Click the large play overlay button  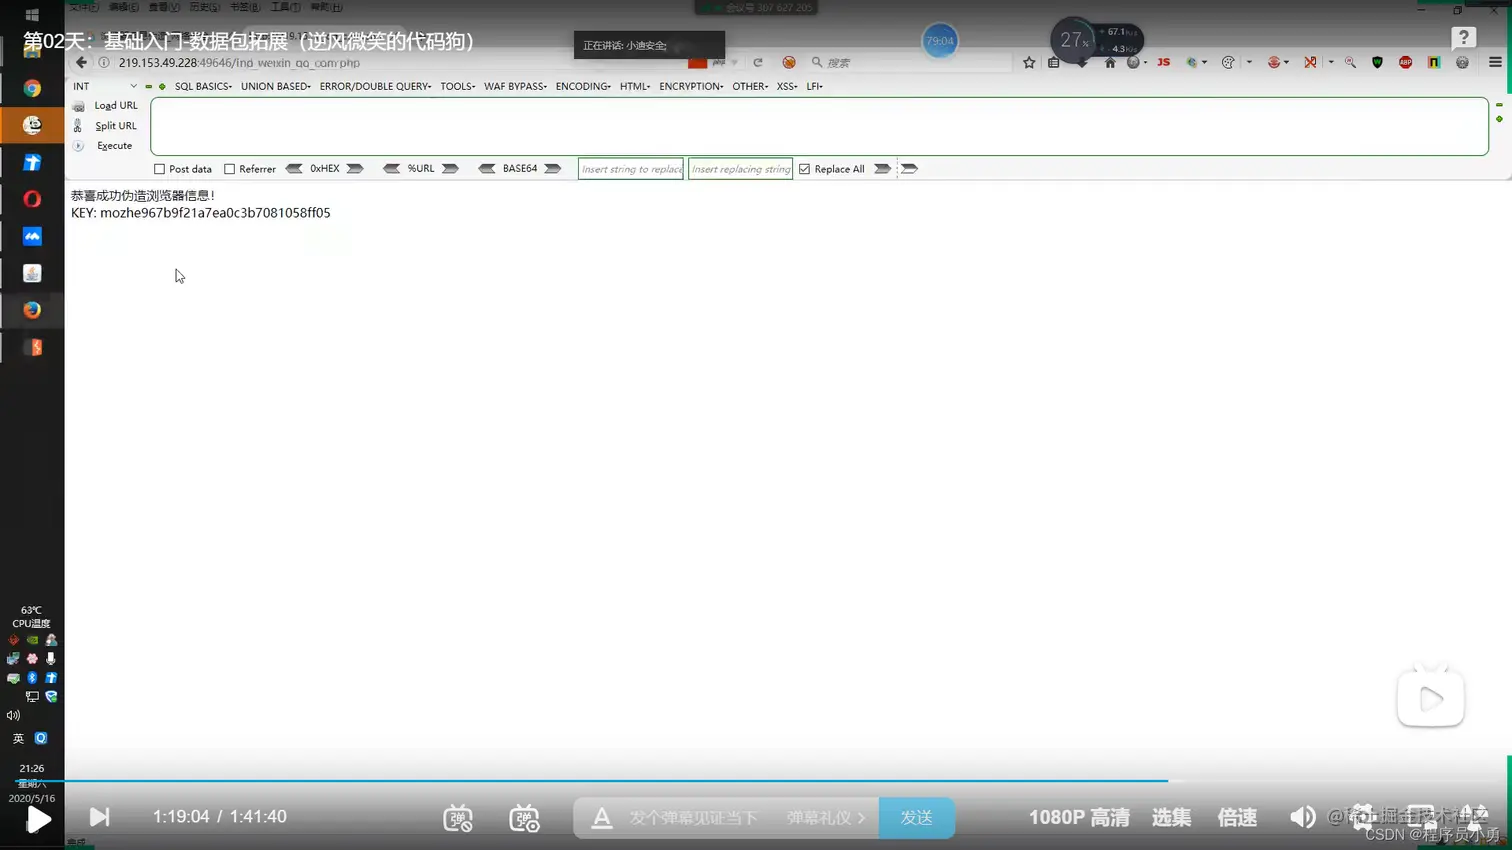point(1431,697)
